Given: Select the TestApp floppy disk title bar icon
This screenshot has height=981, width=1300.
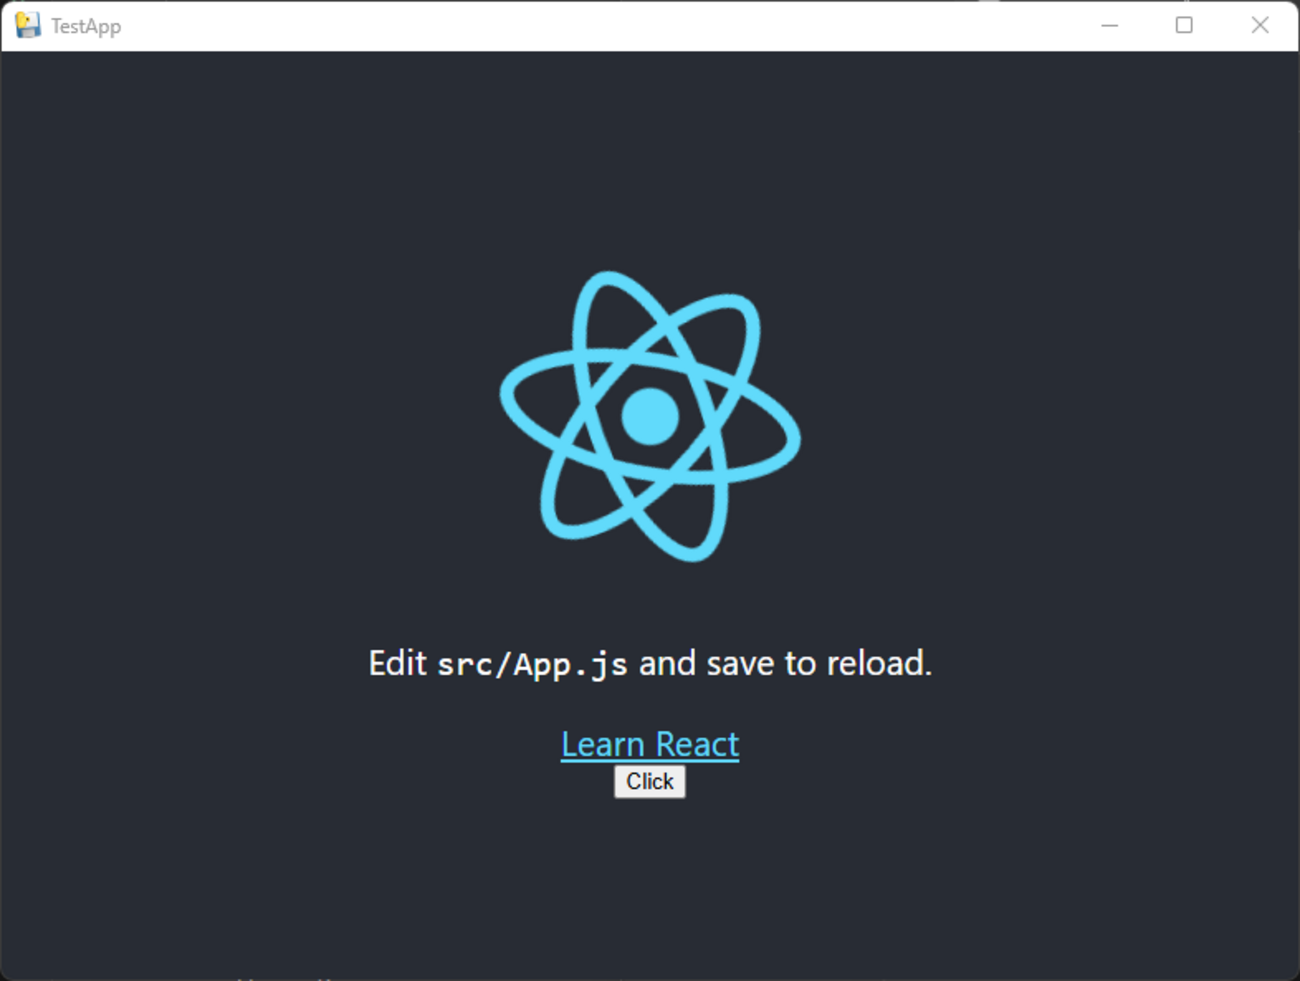Looking at the screenshot, I should pos(27,25).
